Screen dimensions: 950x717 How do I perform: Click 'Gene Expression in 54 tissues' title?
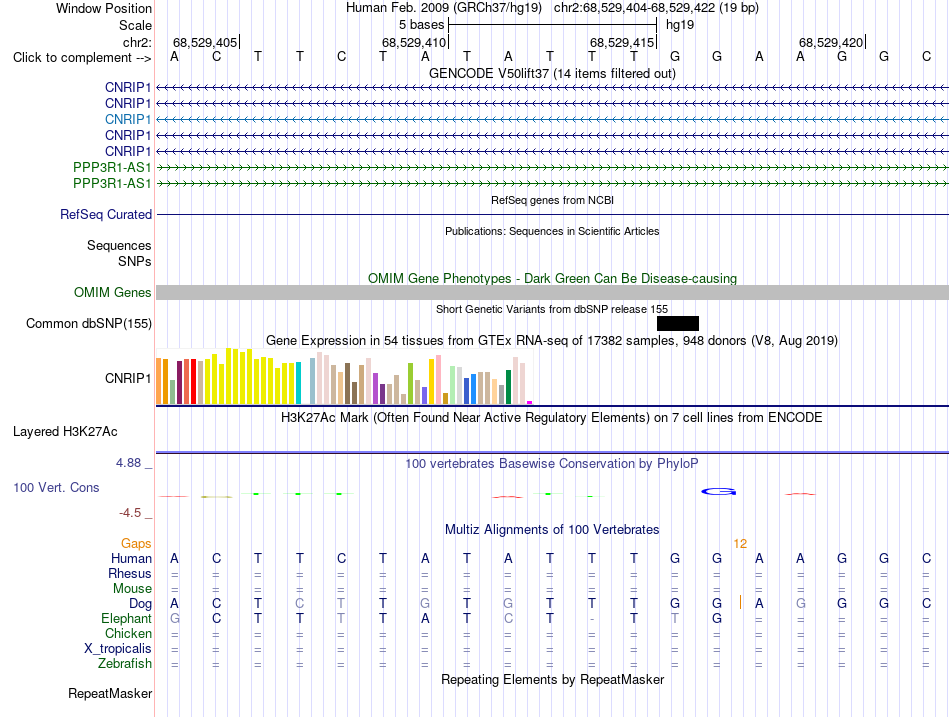[x=552, y=341]
